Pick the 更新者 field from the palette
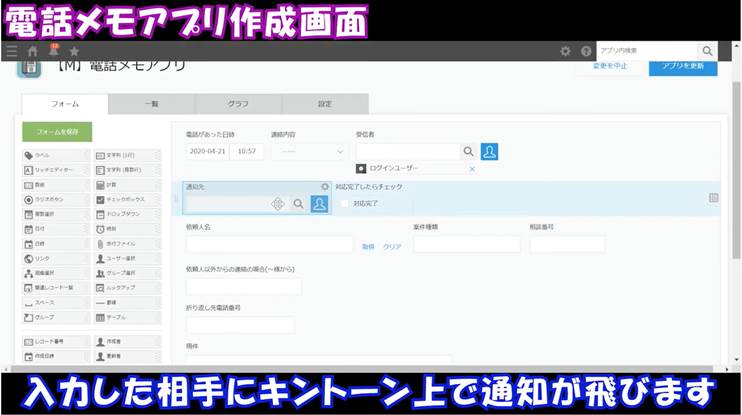Viewport: 742px width, 415px height. (127, 356)
